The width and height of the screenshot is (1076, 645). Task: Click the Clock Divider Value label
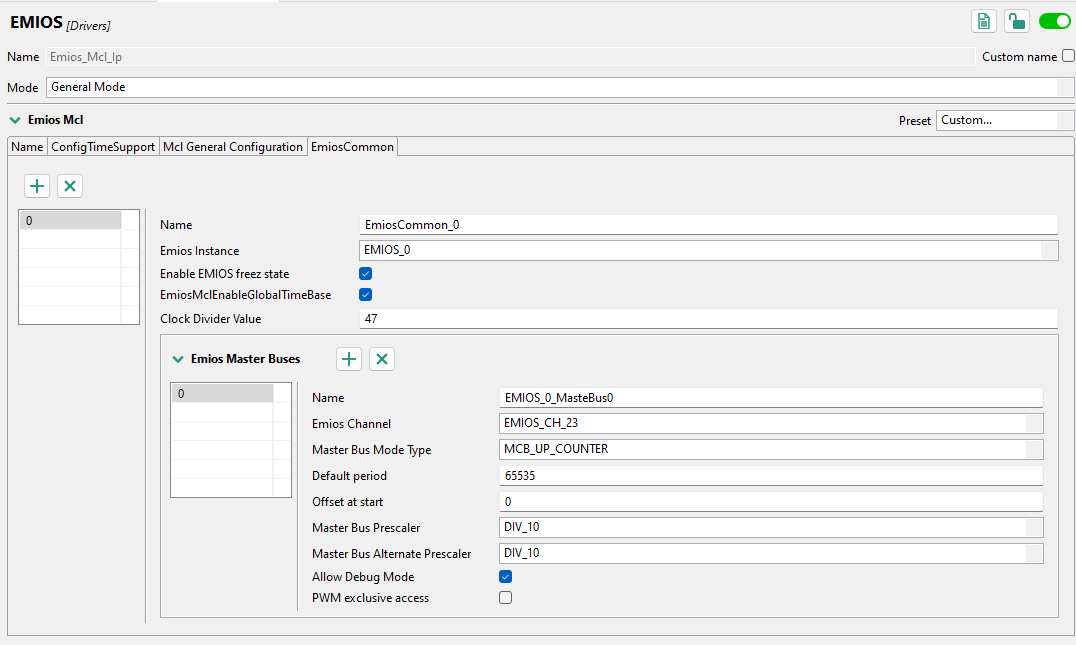click(211, 319)
